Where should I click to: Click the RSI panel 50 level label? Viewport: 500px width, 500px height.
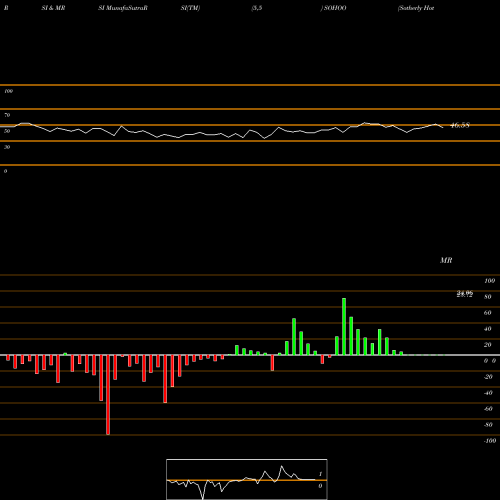(x=7, y=131)
